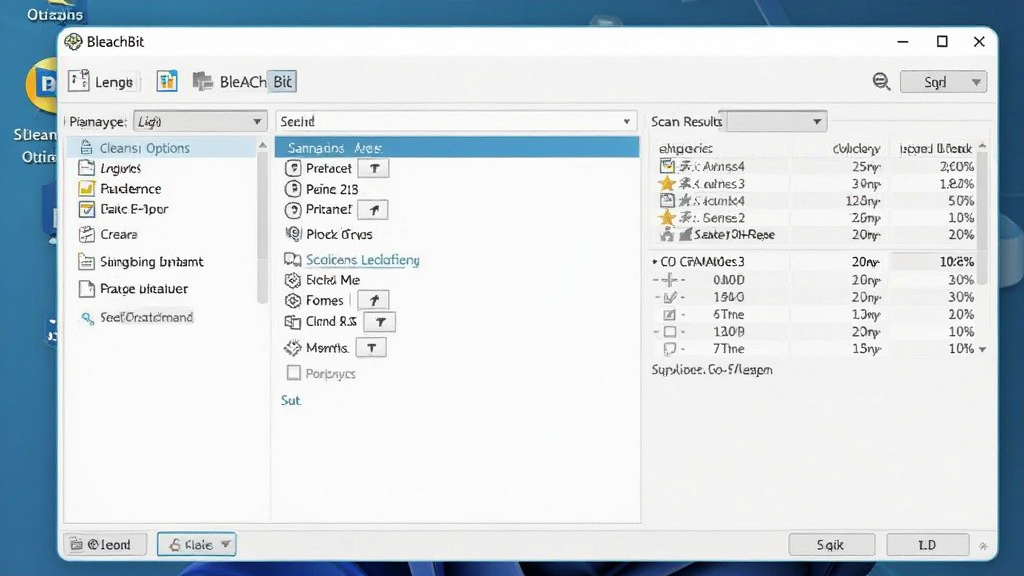Toggle the Arnes4 row checkbox icon
The image size is (1024, 576).
click(x=667, y=166)
